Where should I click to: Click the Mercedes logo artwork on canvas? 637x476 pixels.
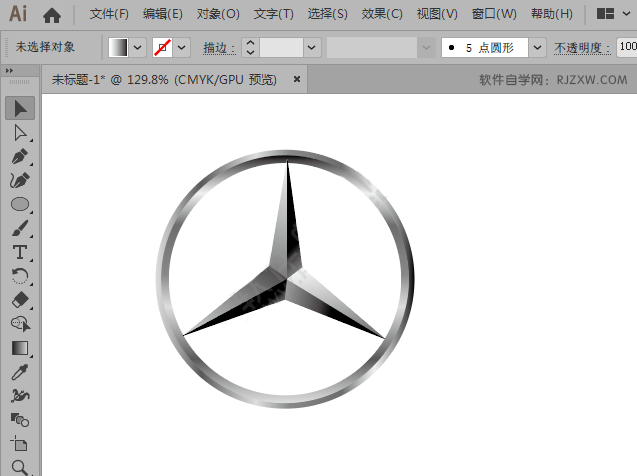coord(286,279)
